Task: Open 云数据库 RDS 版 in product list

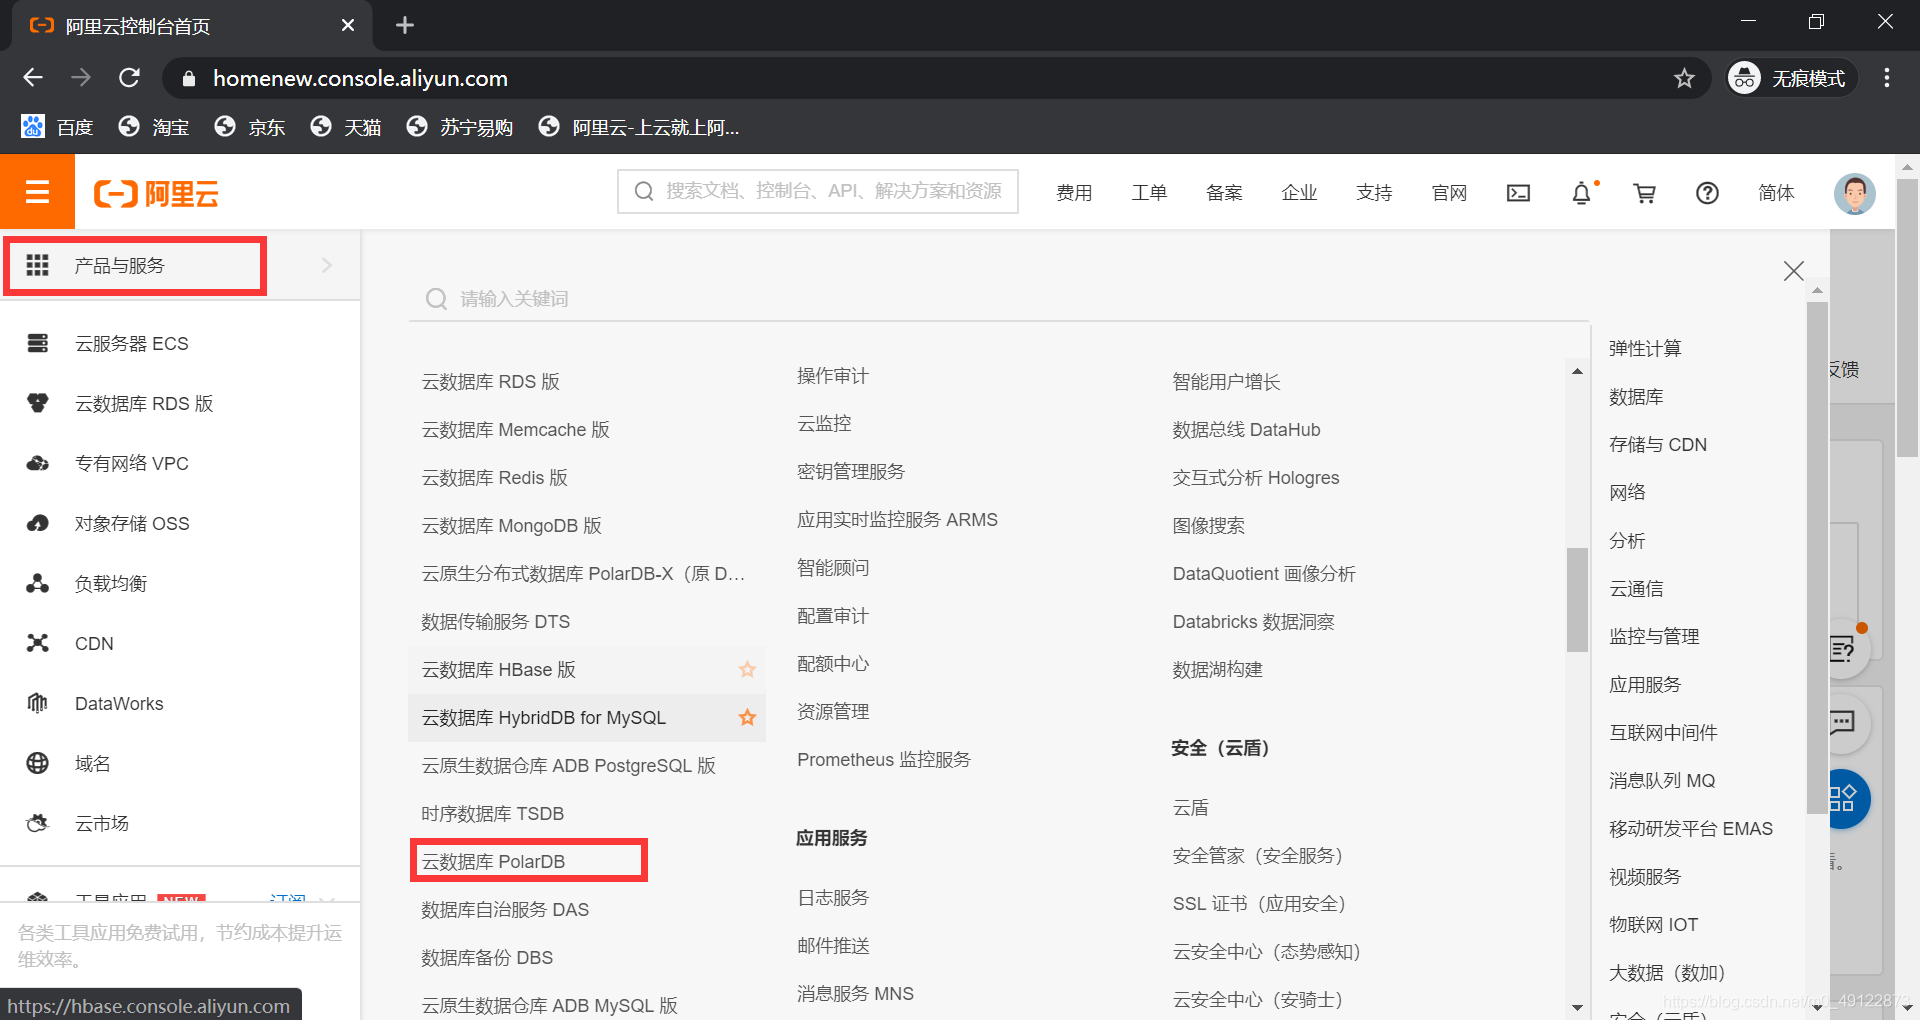Action: click(490, 381)
